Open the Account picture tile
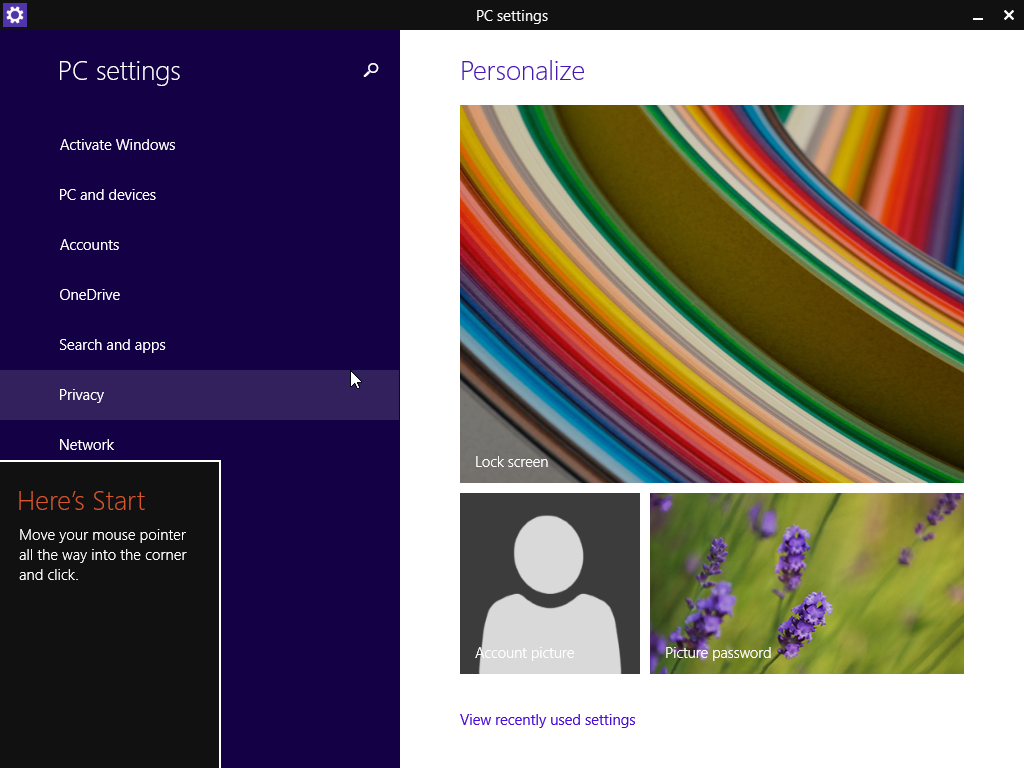The height and width of the screenshot is (768, 1024). click(x=550, y=583)
